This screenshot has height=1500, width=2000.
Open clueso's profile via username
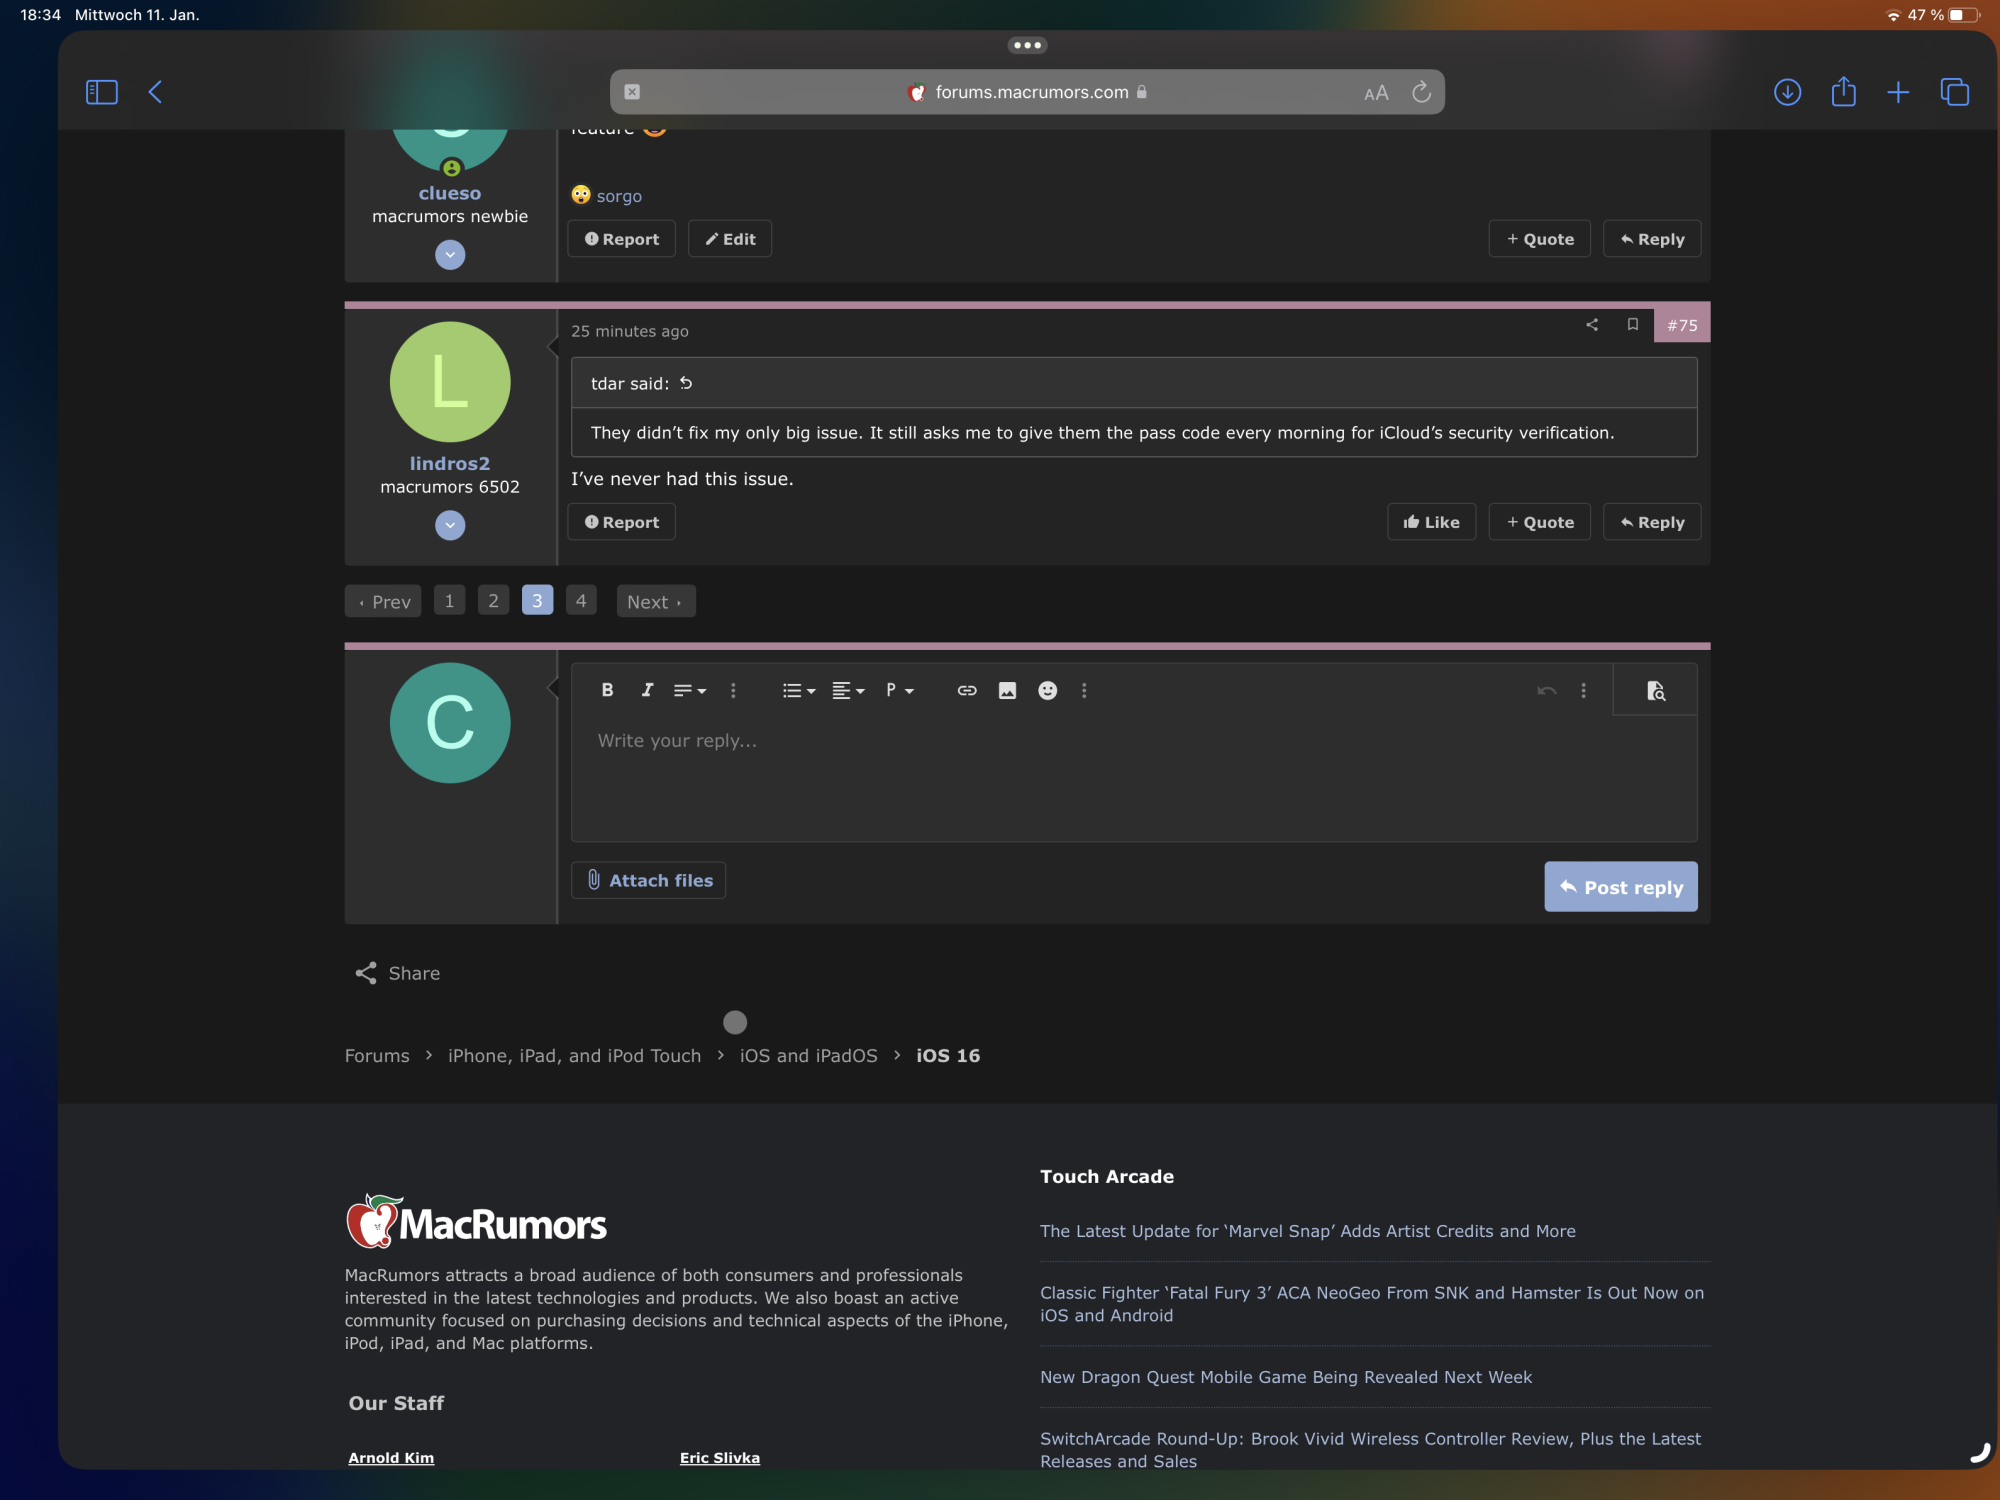pos(450,193)
